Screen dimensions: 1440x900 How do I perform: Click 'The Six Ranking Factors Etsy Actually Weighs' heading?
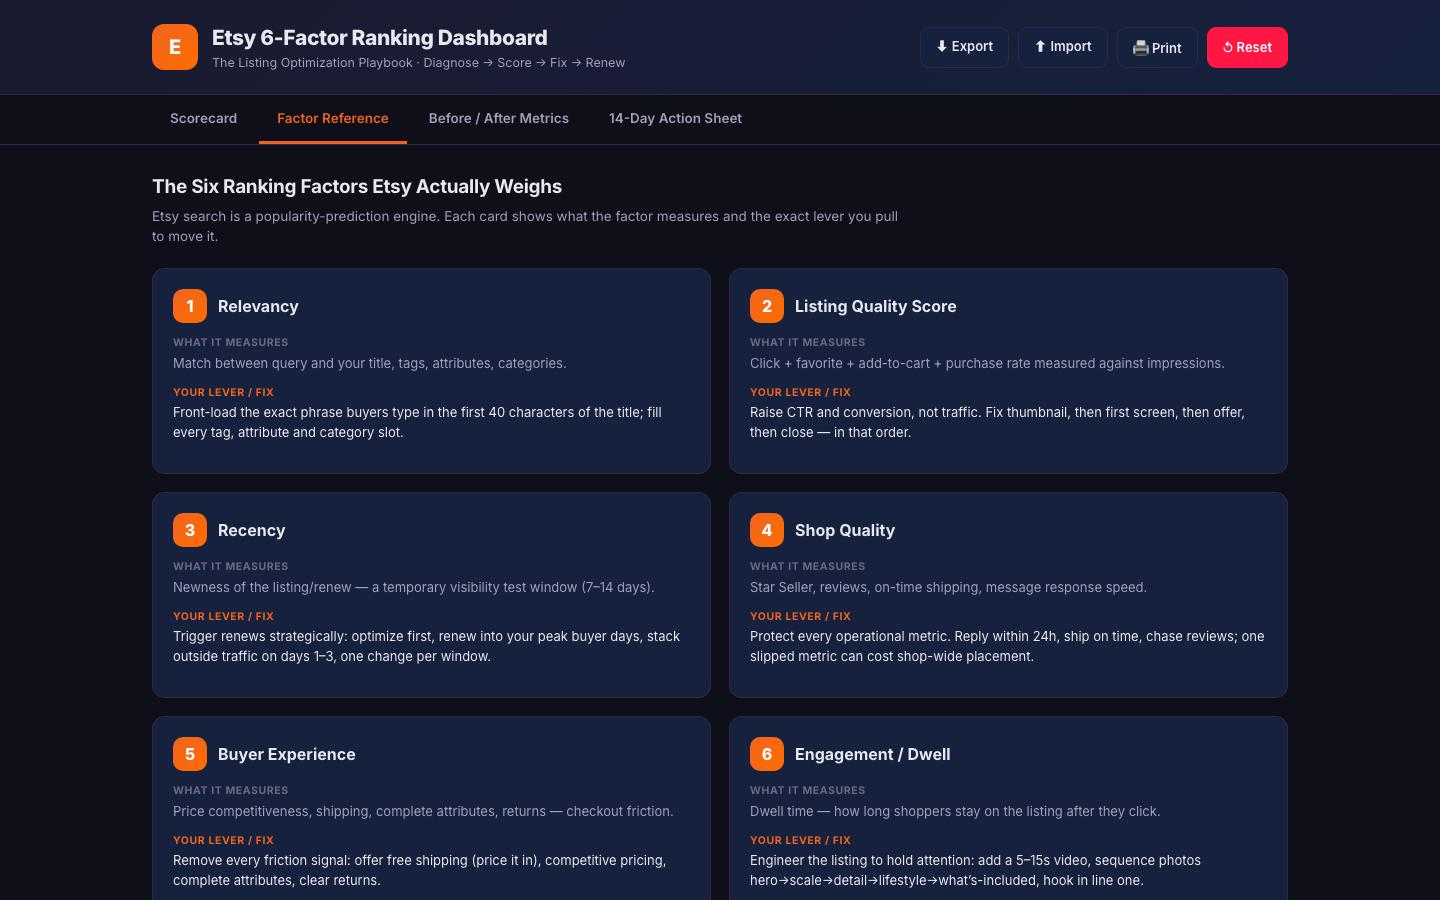(x=357, y=186)
